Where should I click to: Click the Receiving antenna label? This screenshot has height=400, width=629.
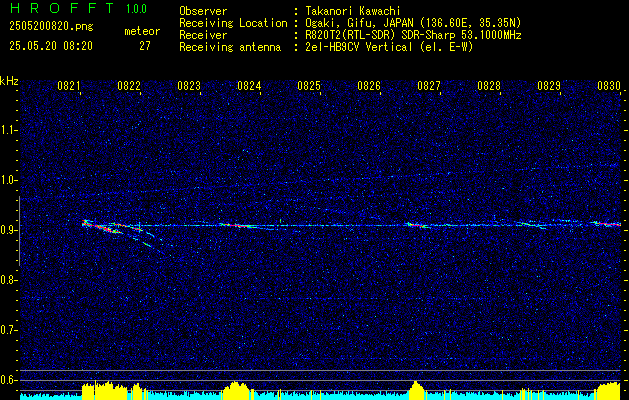pos(230,47)
